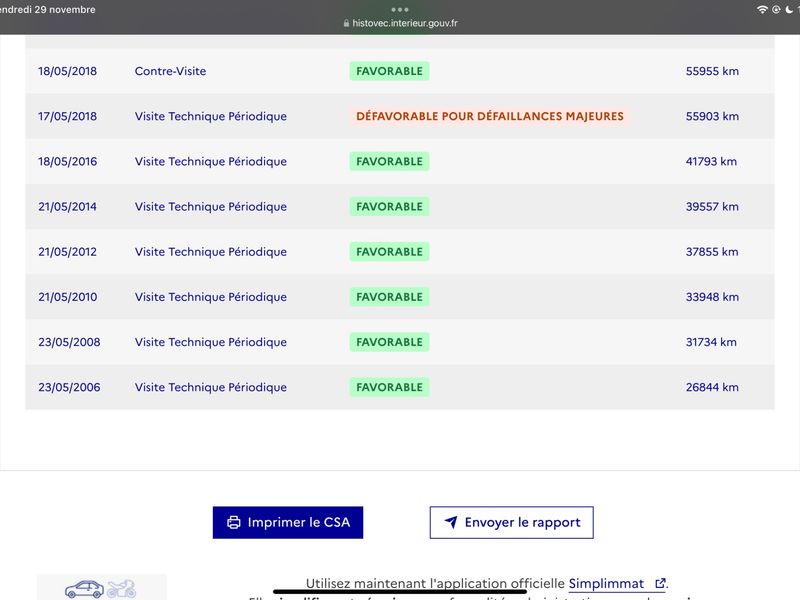The width and height of the screenshot is (800, 600).
Task: Tap the moon Do Not Disturb icon
Action: pyautogui.click(x=789, y=9)
